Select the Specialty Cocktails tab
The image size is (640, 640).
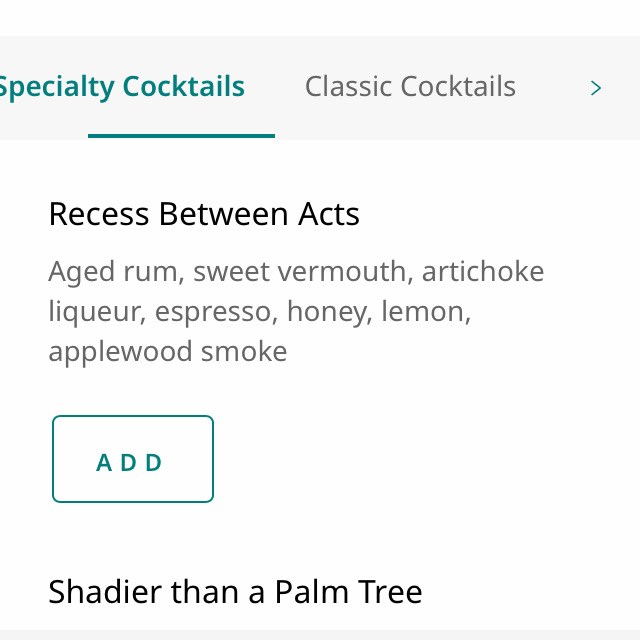pos(122,87)
